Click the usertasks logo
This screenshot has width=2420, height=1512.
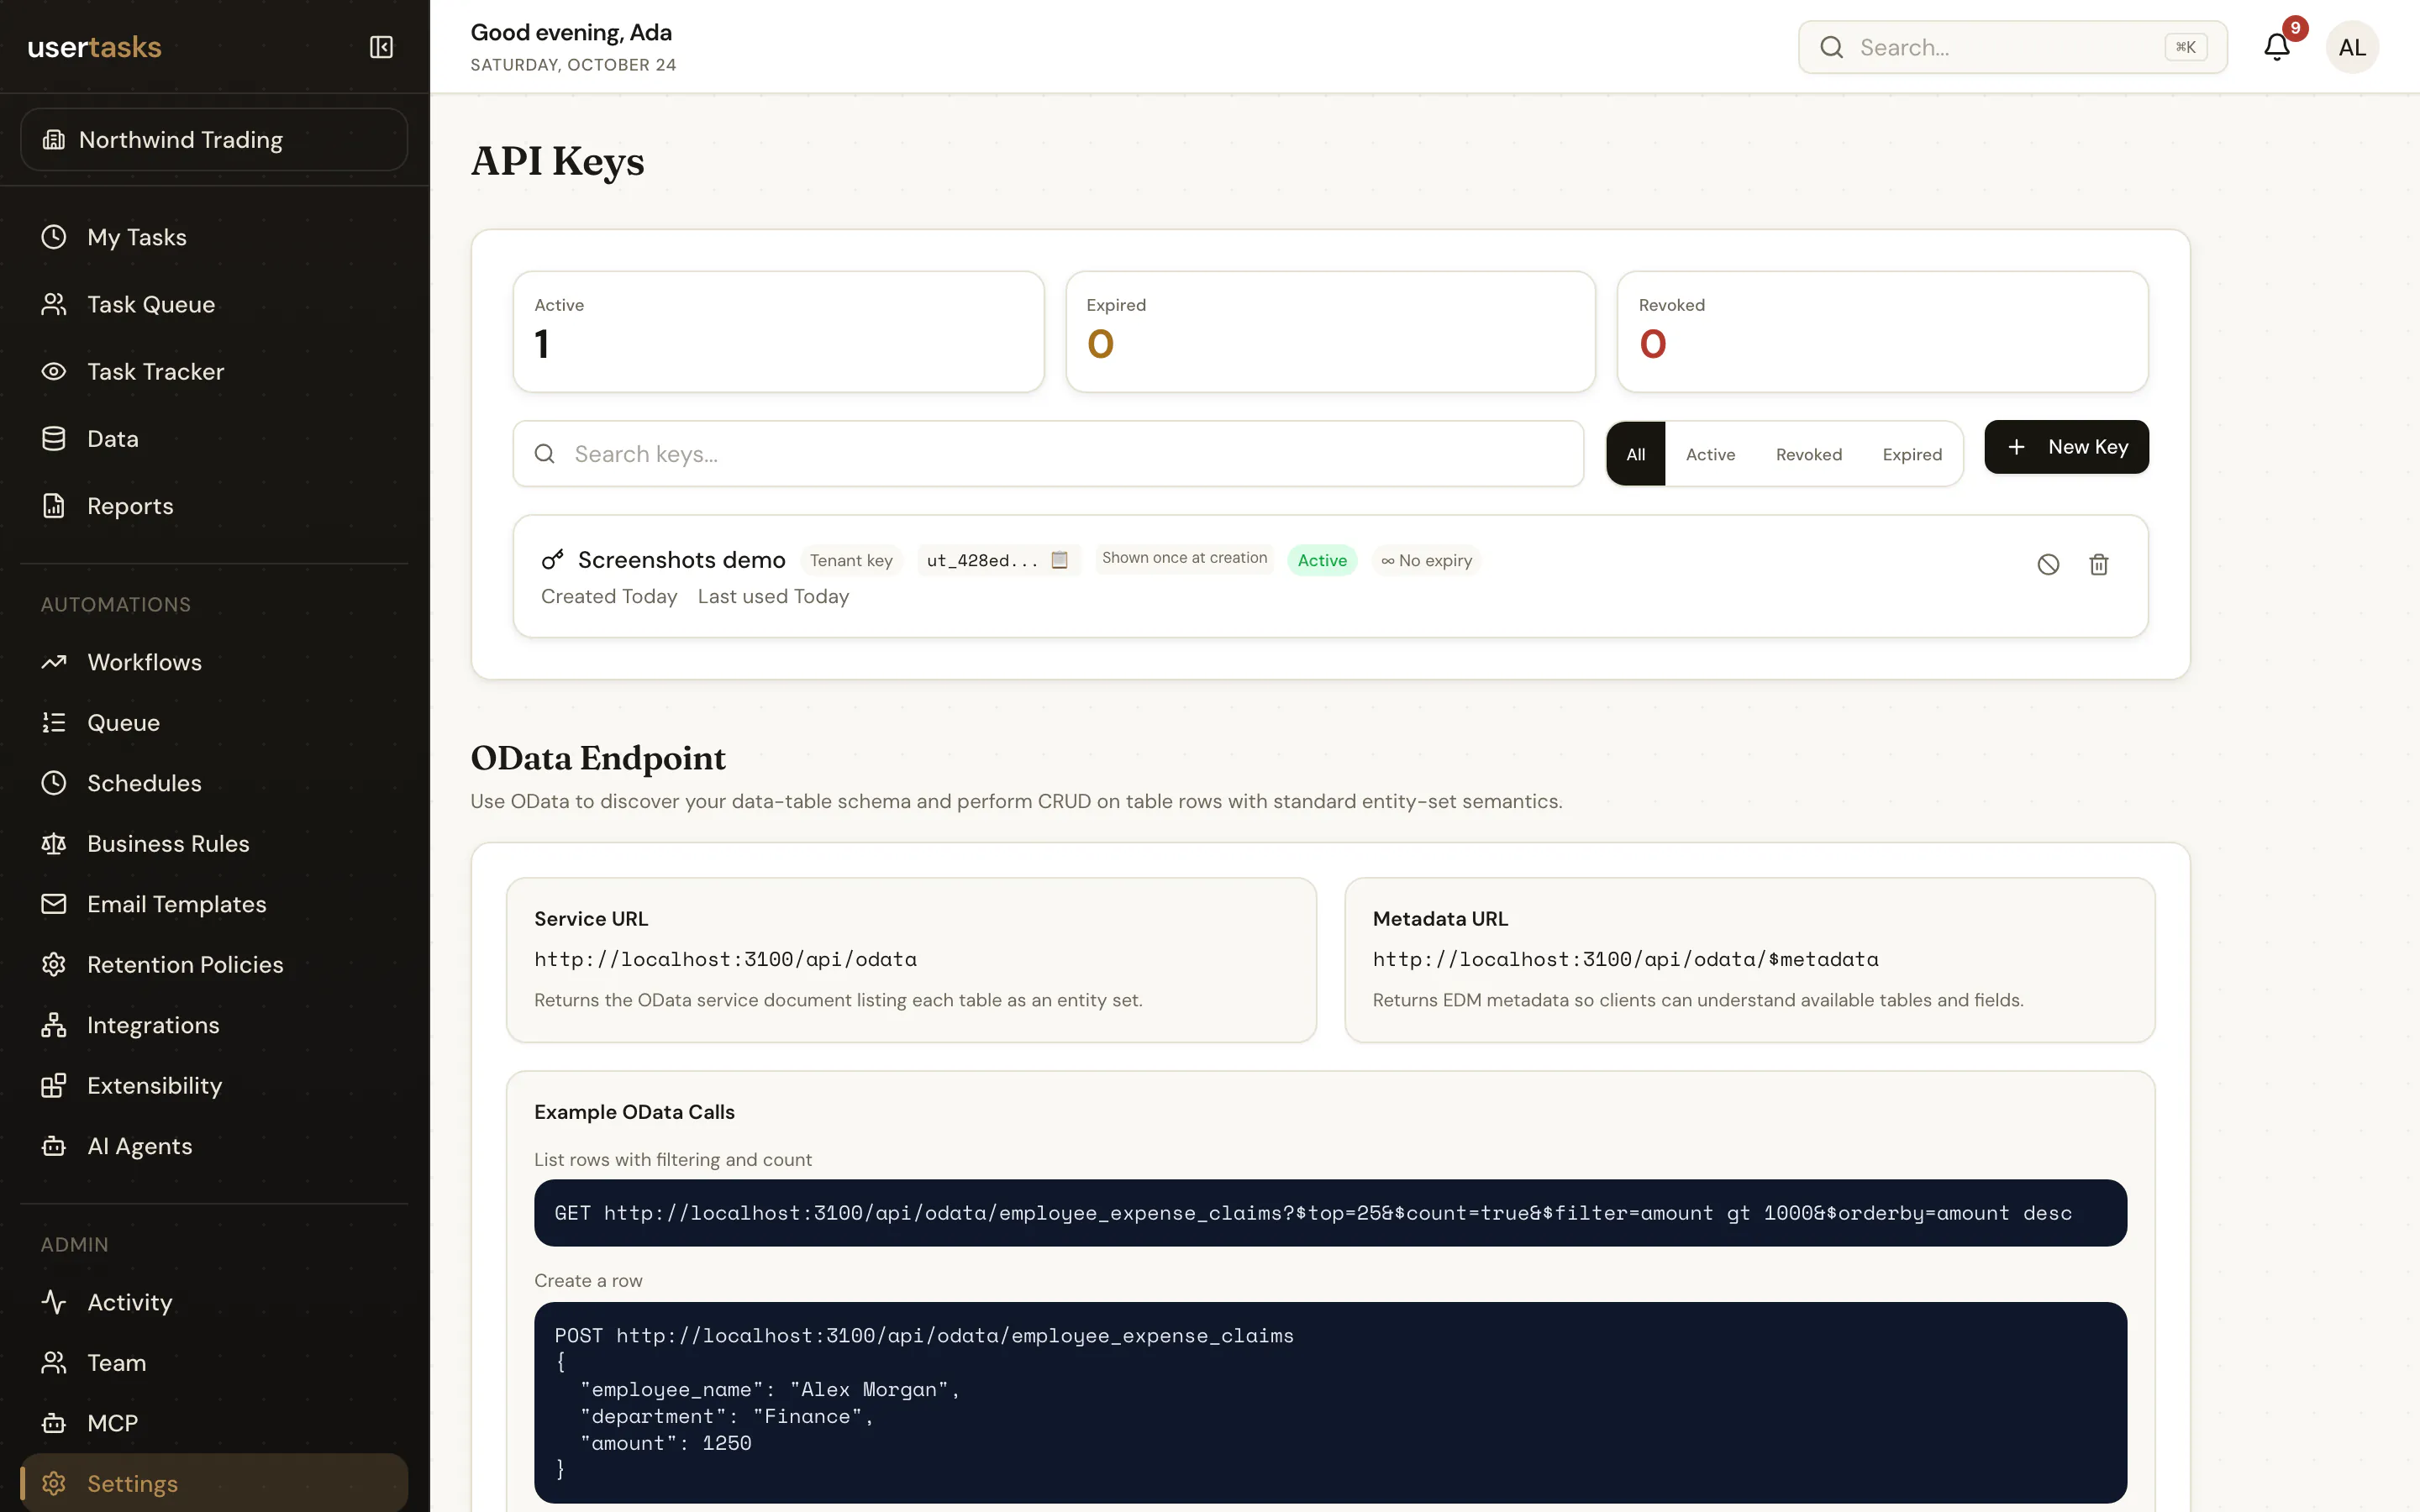(94, 47)
